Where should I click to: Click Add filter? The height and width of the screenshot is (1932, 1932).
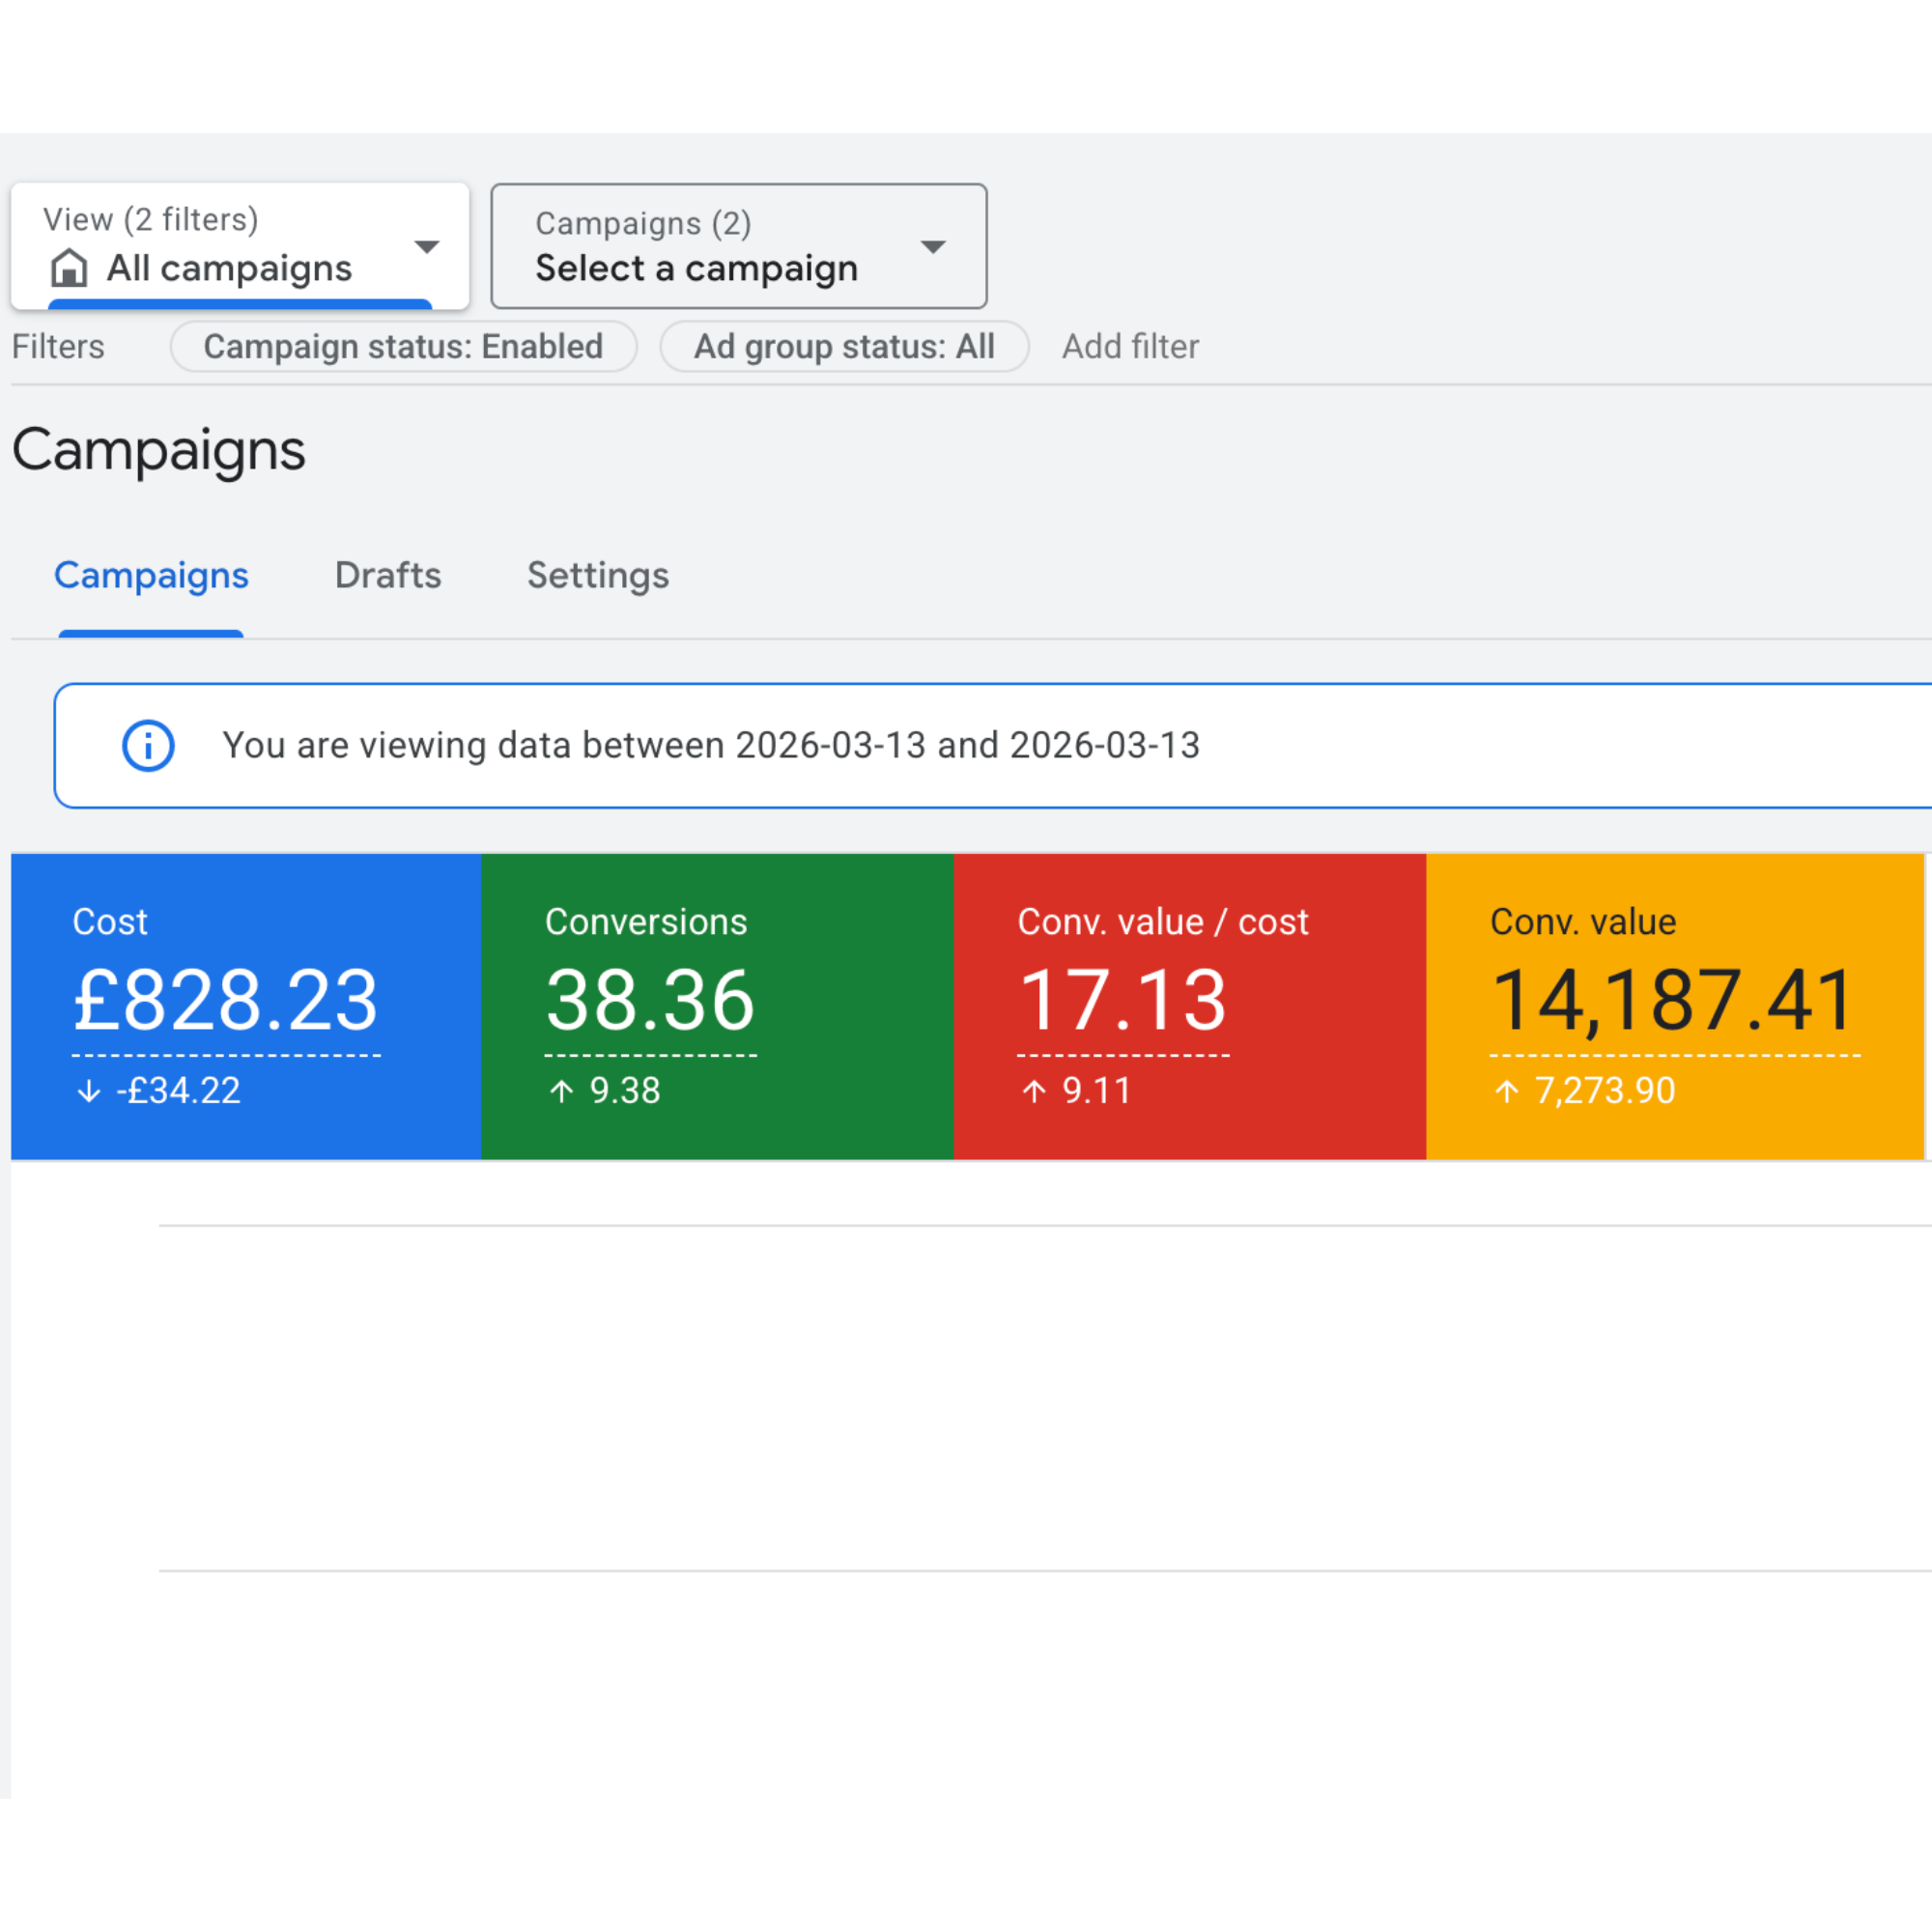(1130, 346)
